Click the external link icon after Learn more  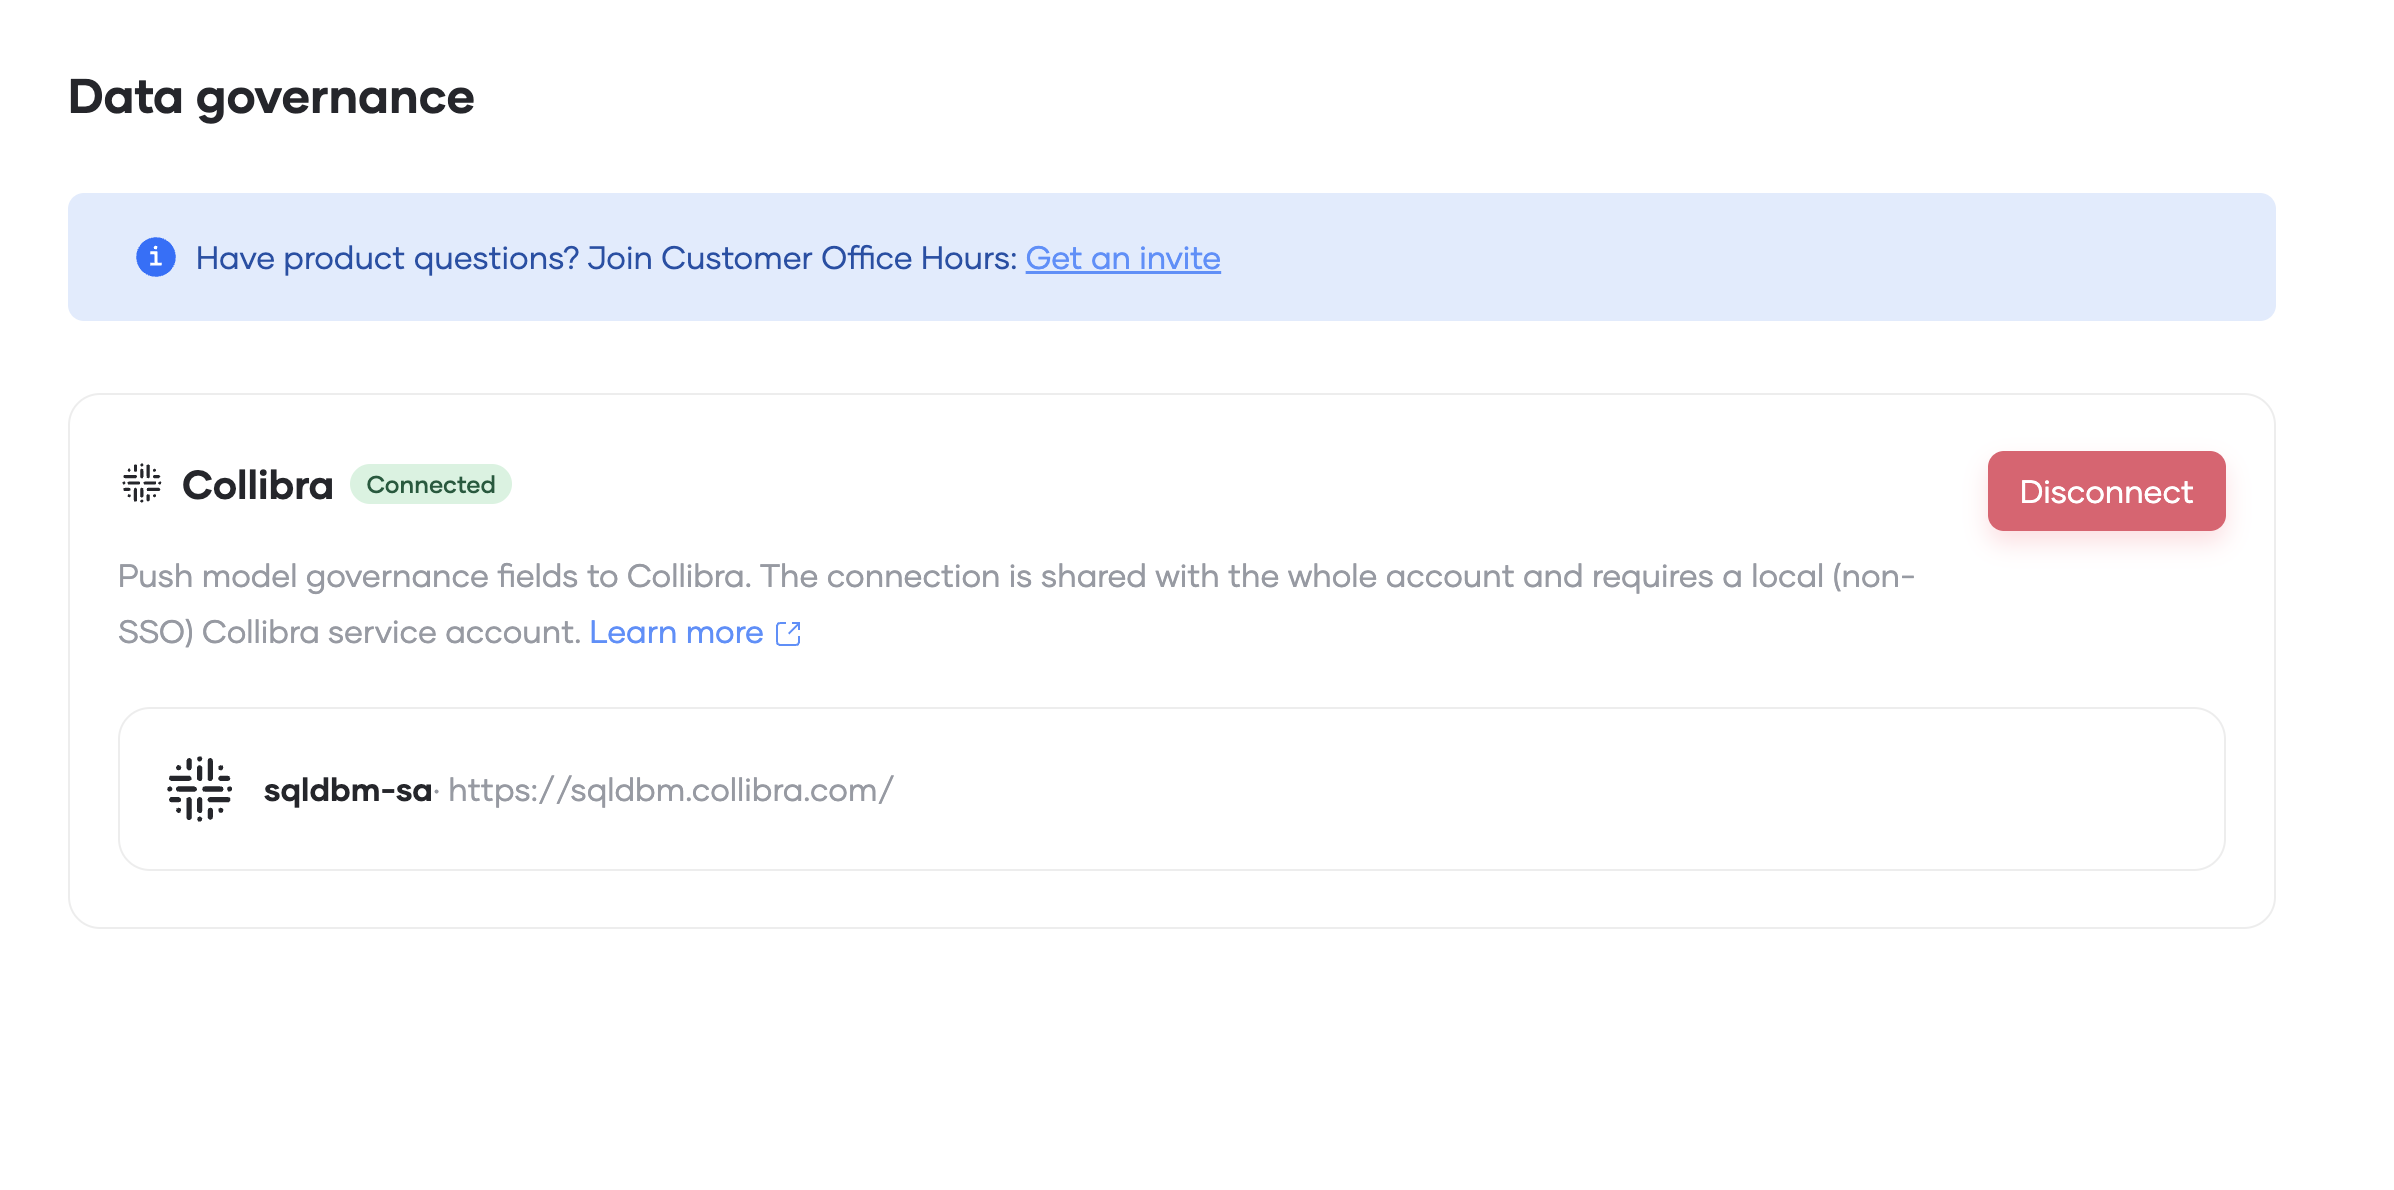click(789, 634)
